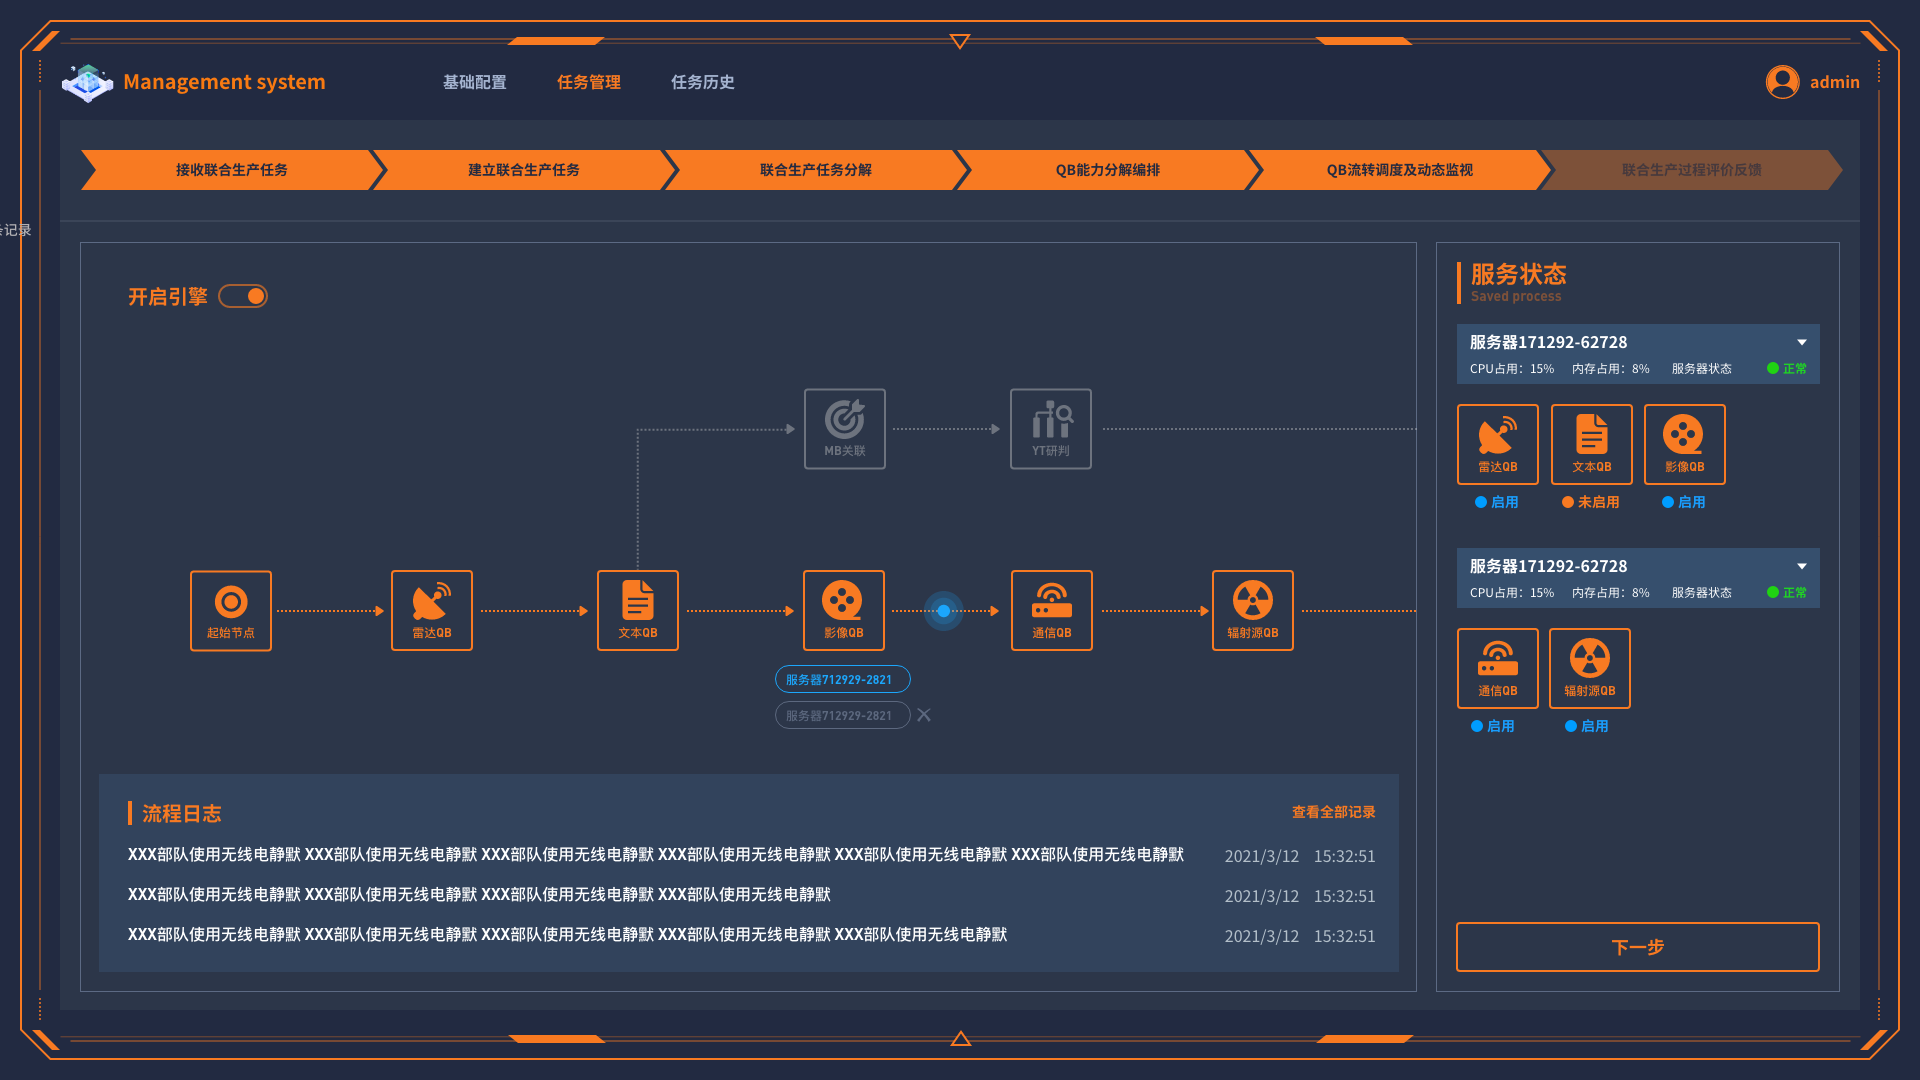Toggle 启用 status under 辐射源QB card
This screenshot has width=1920, height=1080.
[1587, 726]
